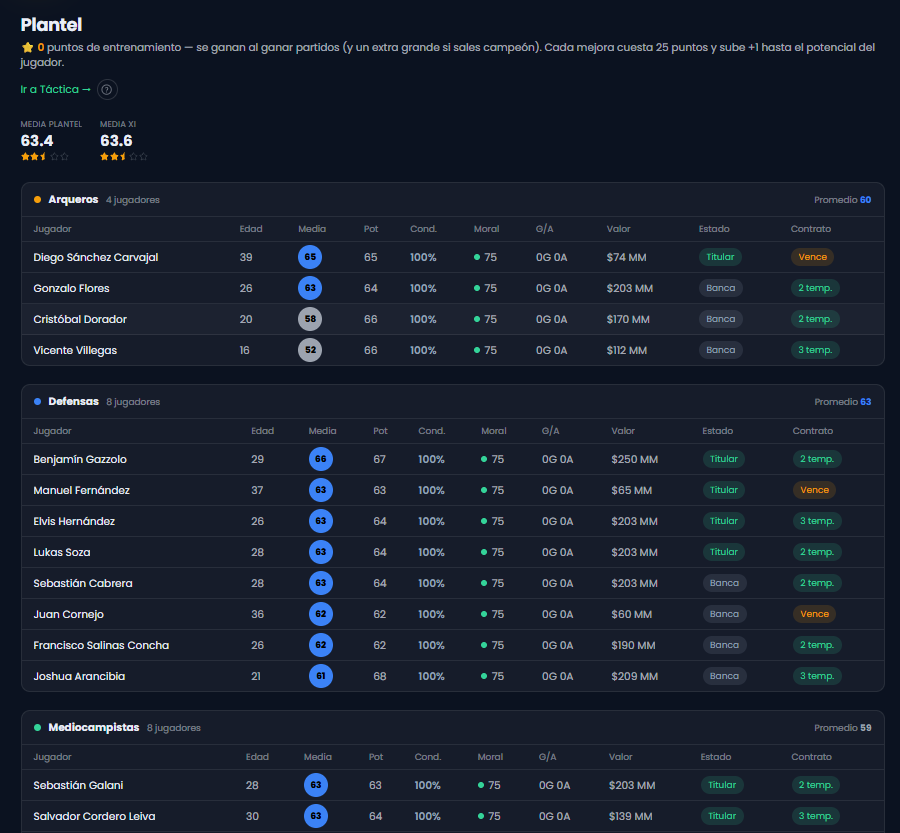The width and height of the screenshot is (900, 833).
Task: Click the $250 MM value for Benjamín Gazzolo
Action: [634, 459]
